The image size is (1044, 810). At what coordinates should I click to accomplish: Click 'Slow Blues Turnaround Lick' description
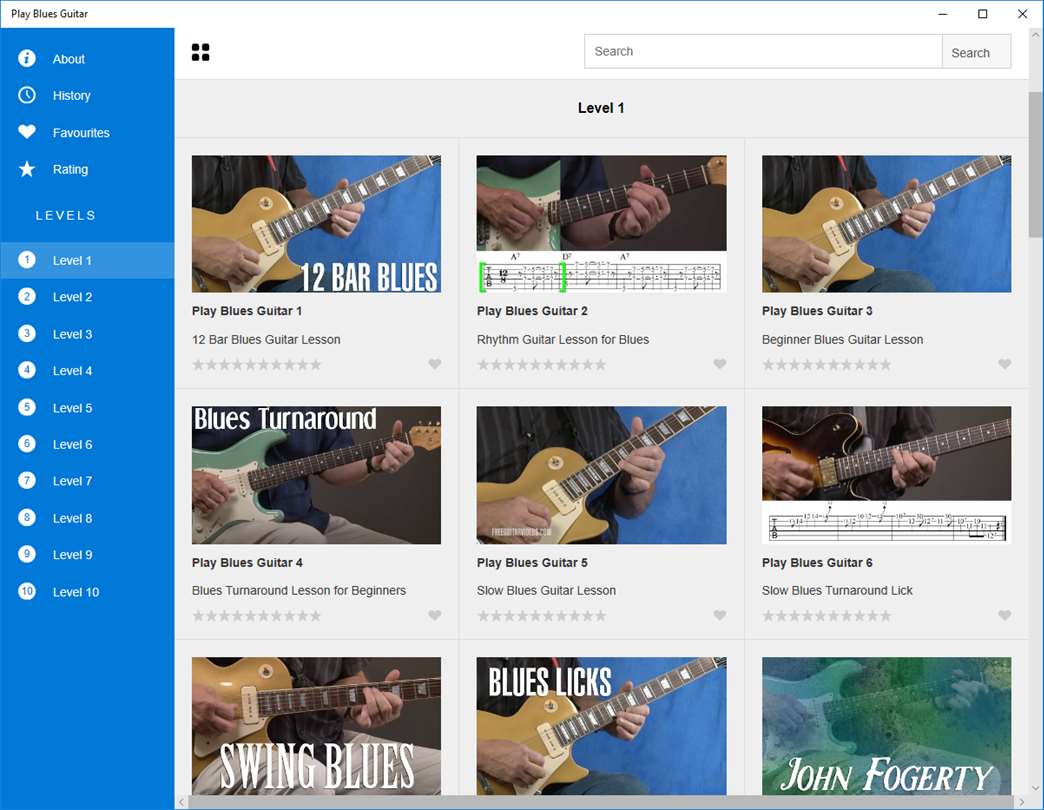[837, 590]
